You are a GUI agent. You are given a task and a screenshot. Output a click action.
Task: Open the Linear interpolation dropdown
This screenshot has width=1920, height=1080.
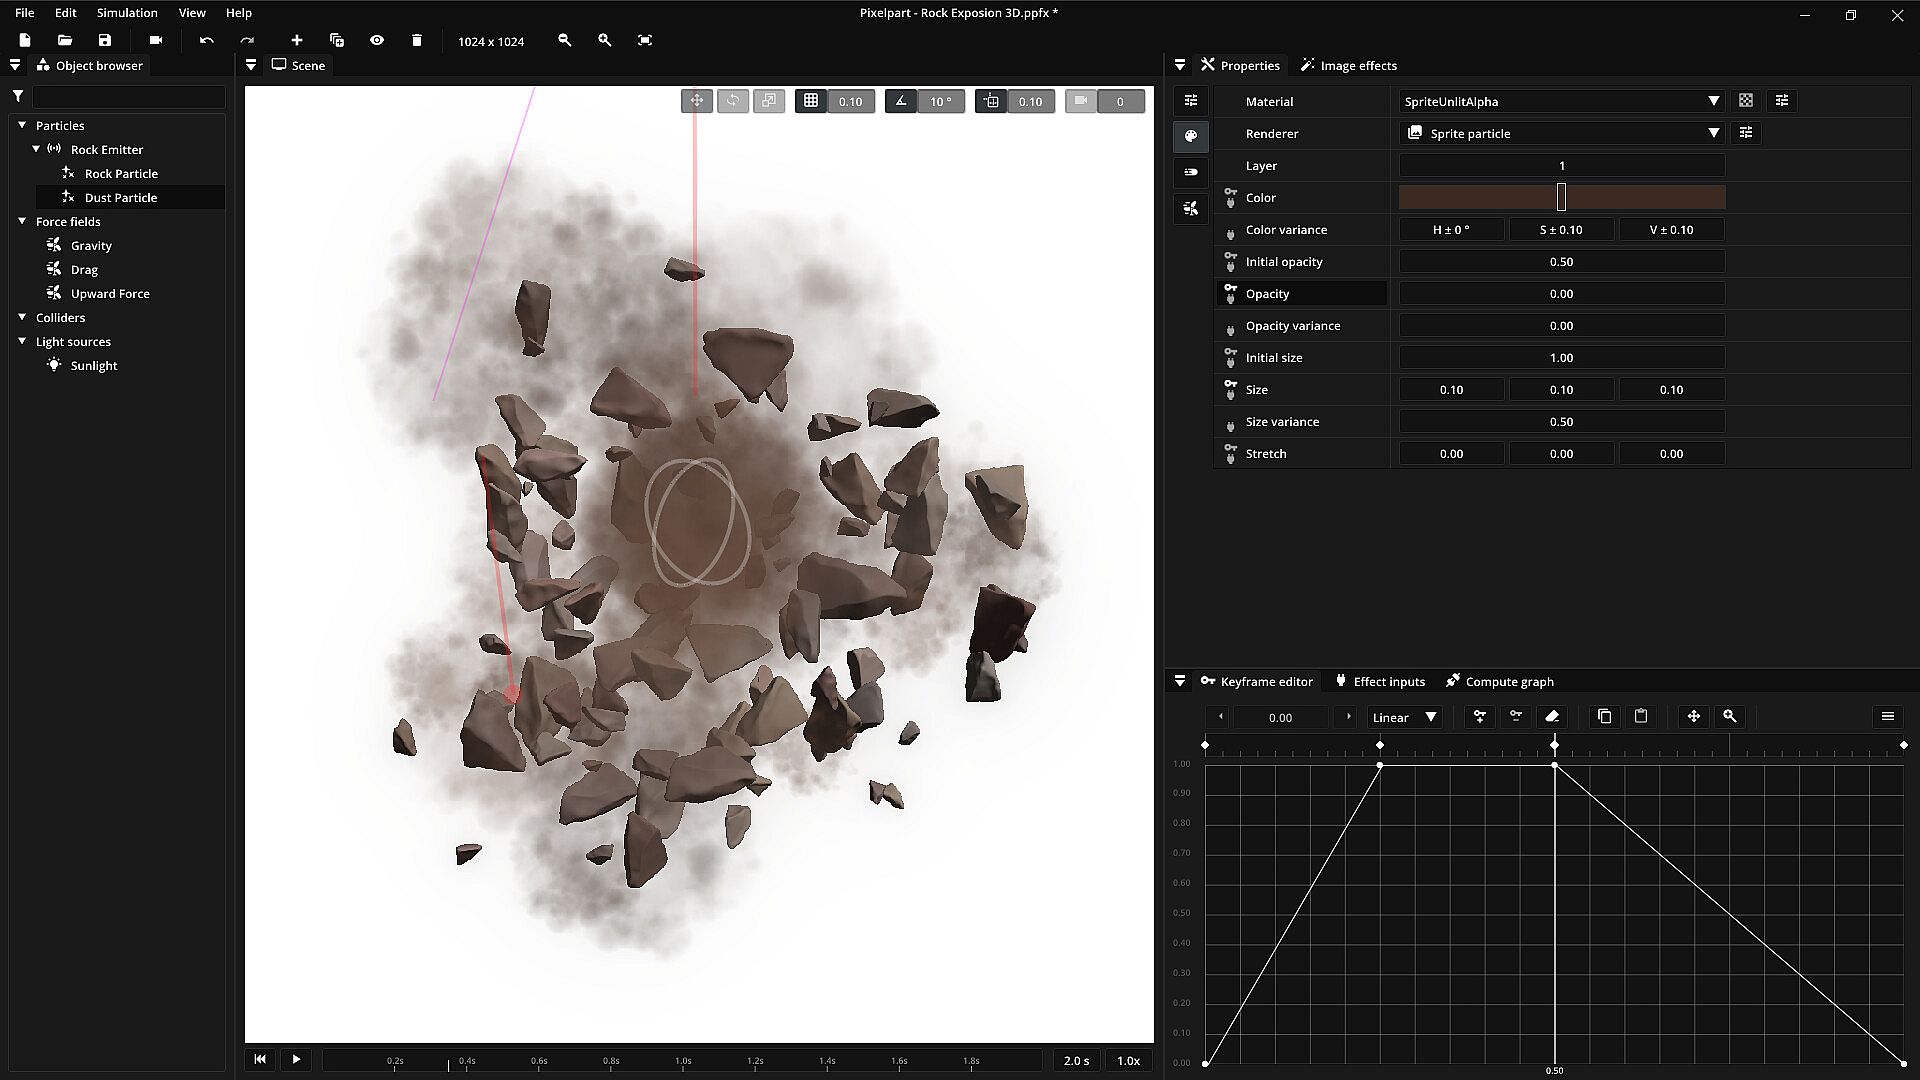click(1404, 717)
